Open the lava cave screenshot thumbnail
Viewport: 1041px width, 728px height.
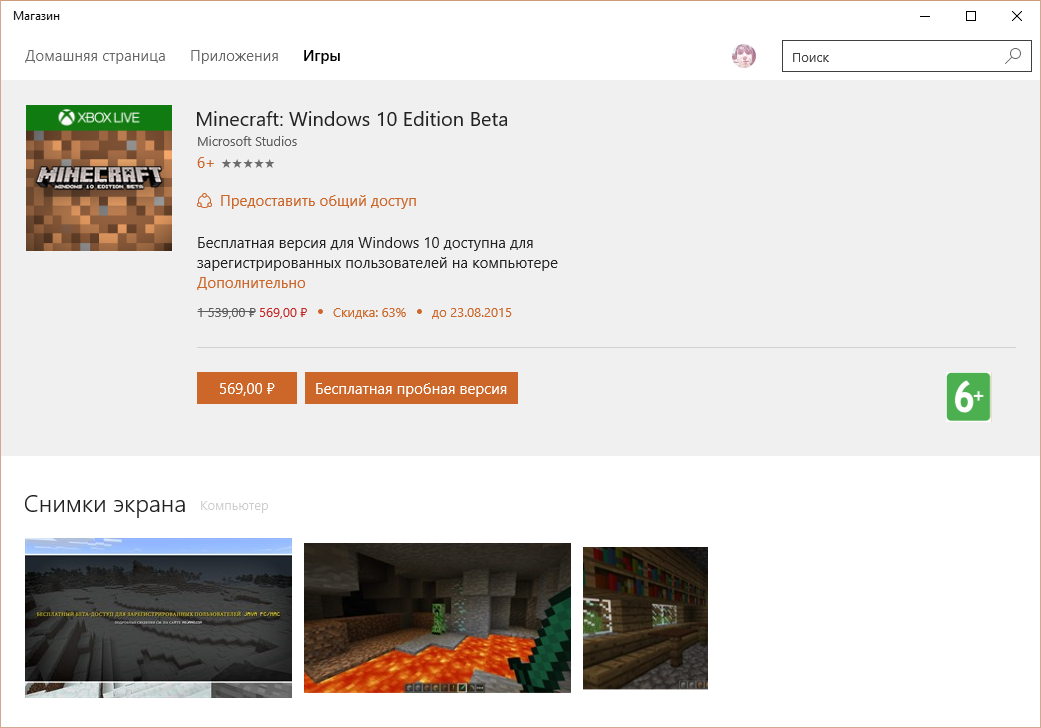click(437, 618)
